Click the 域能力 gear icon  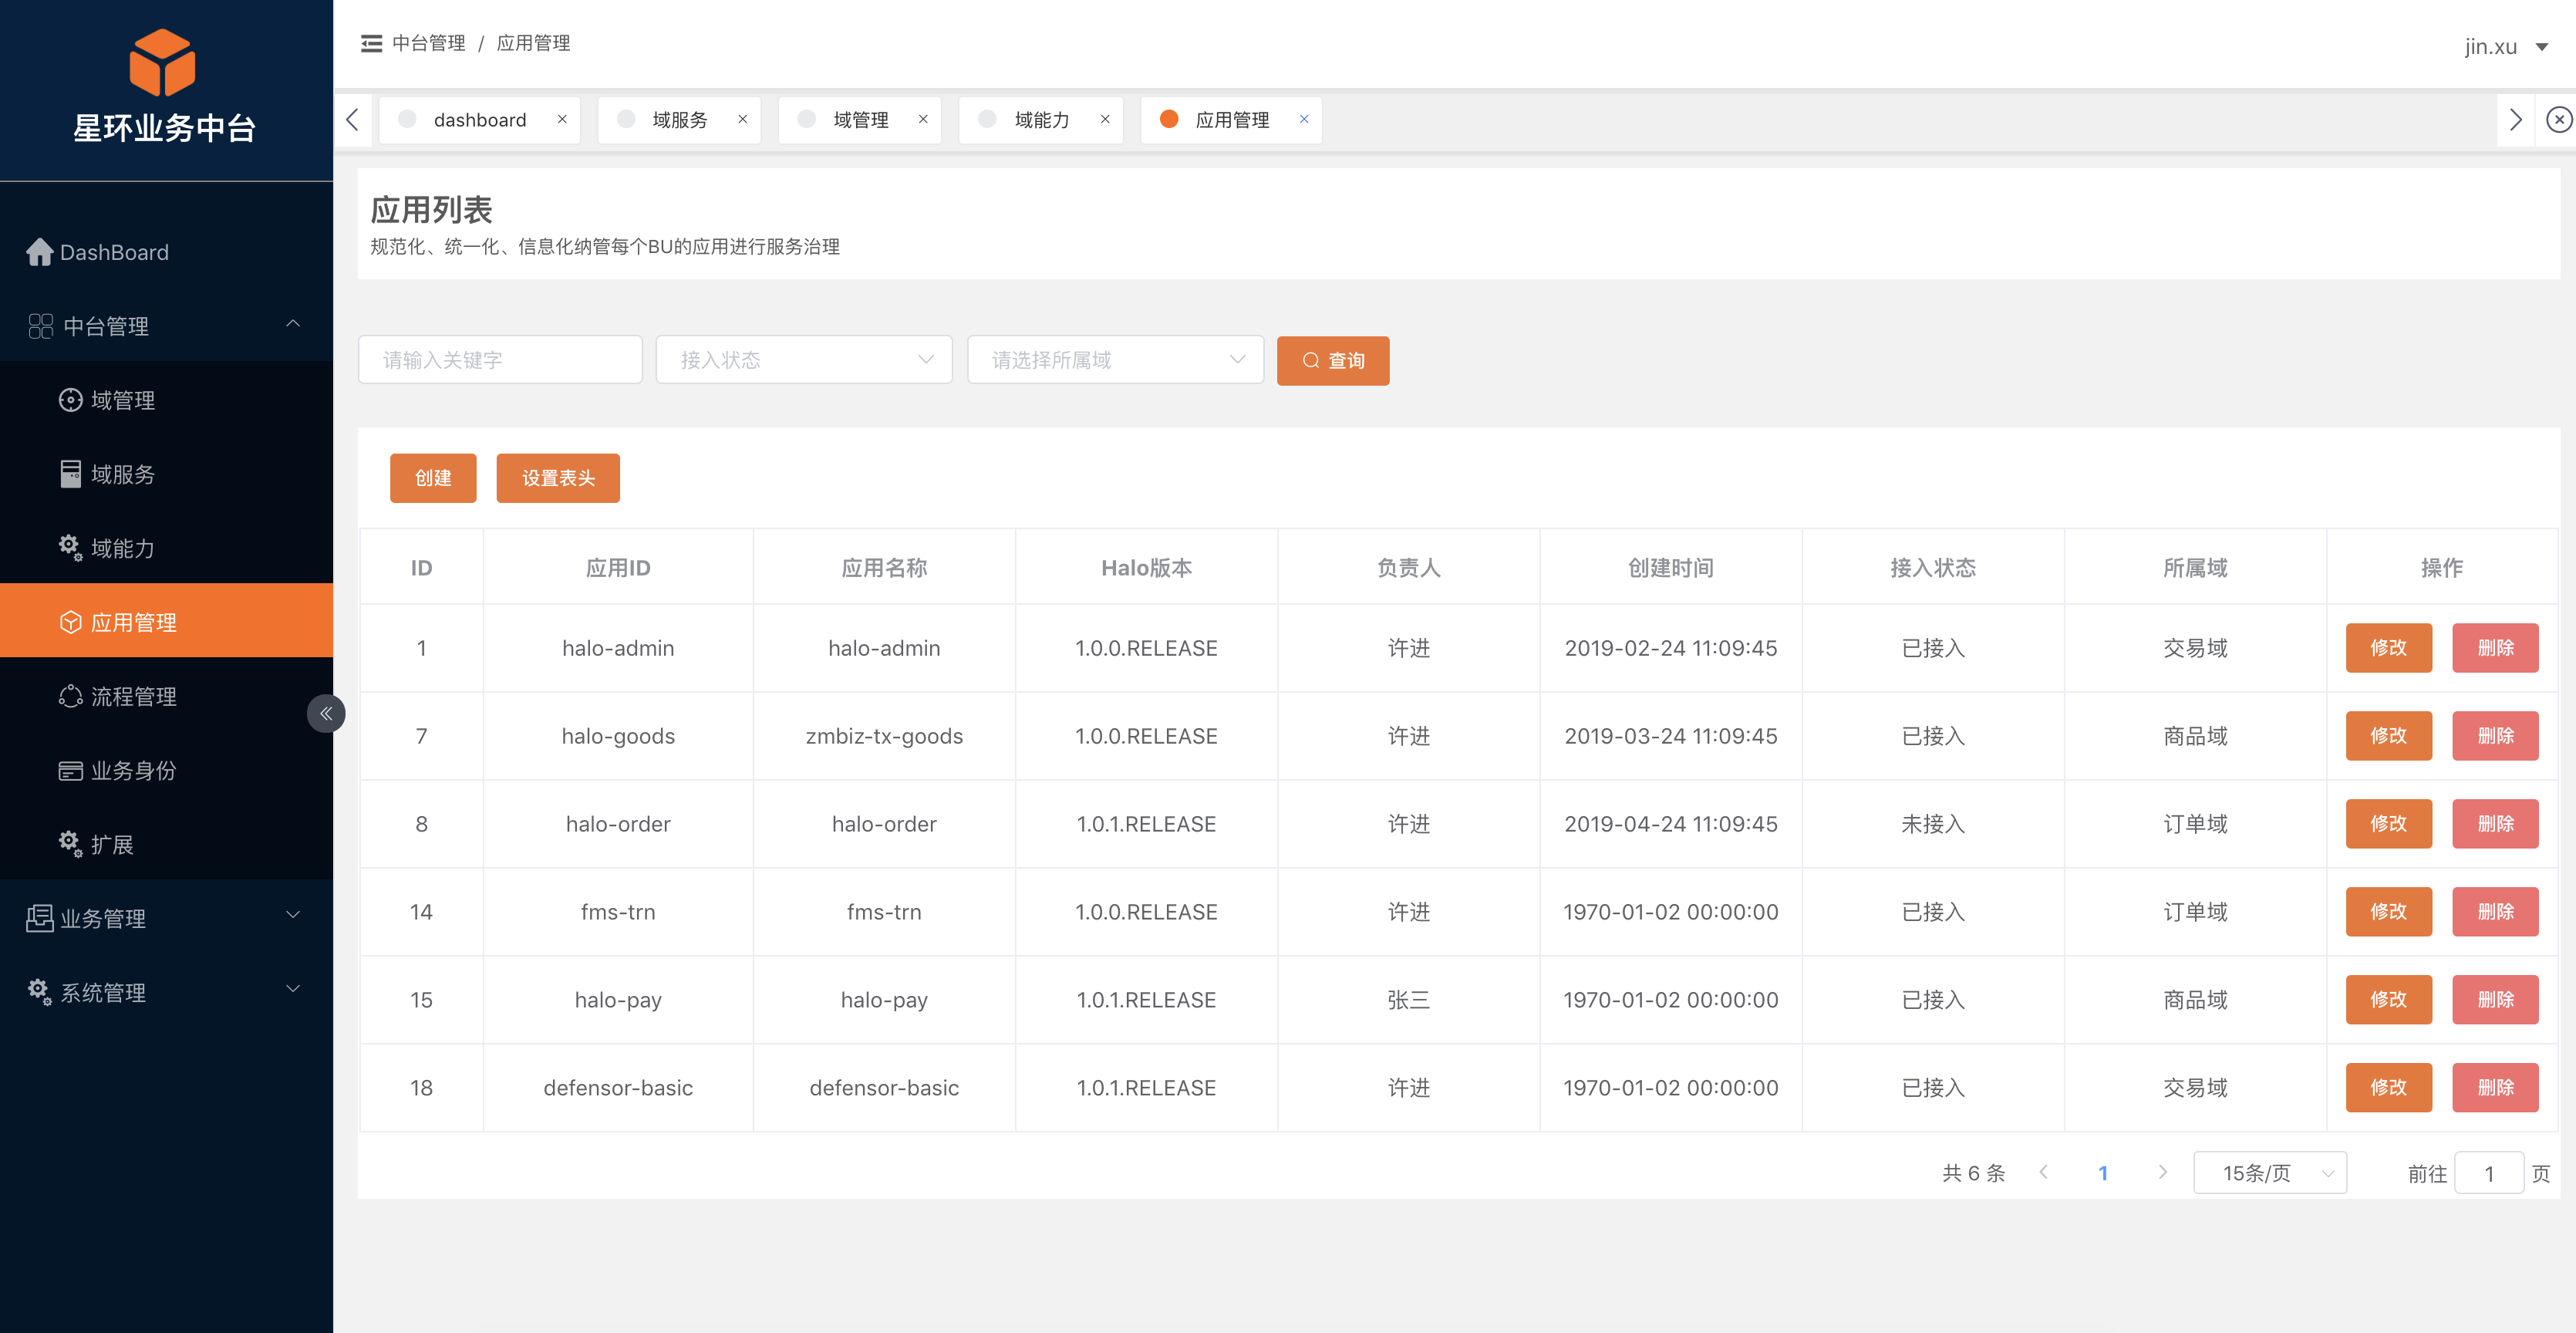pyautogui.click(x=70, y=548)
